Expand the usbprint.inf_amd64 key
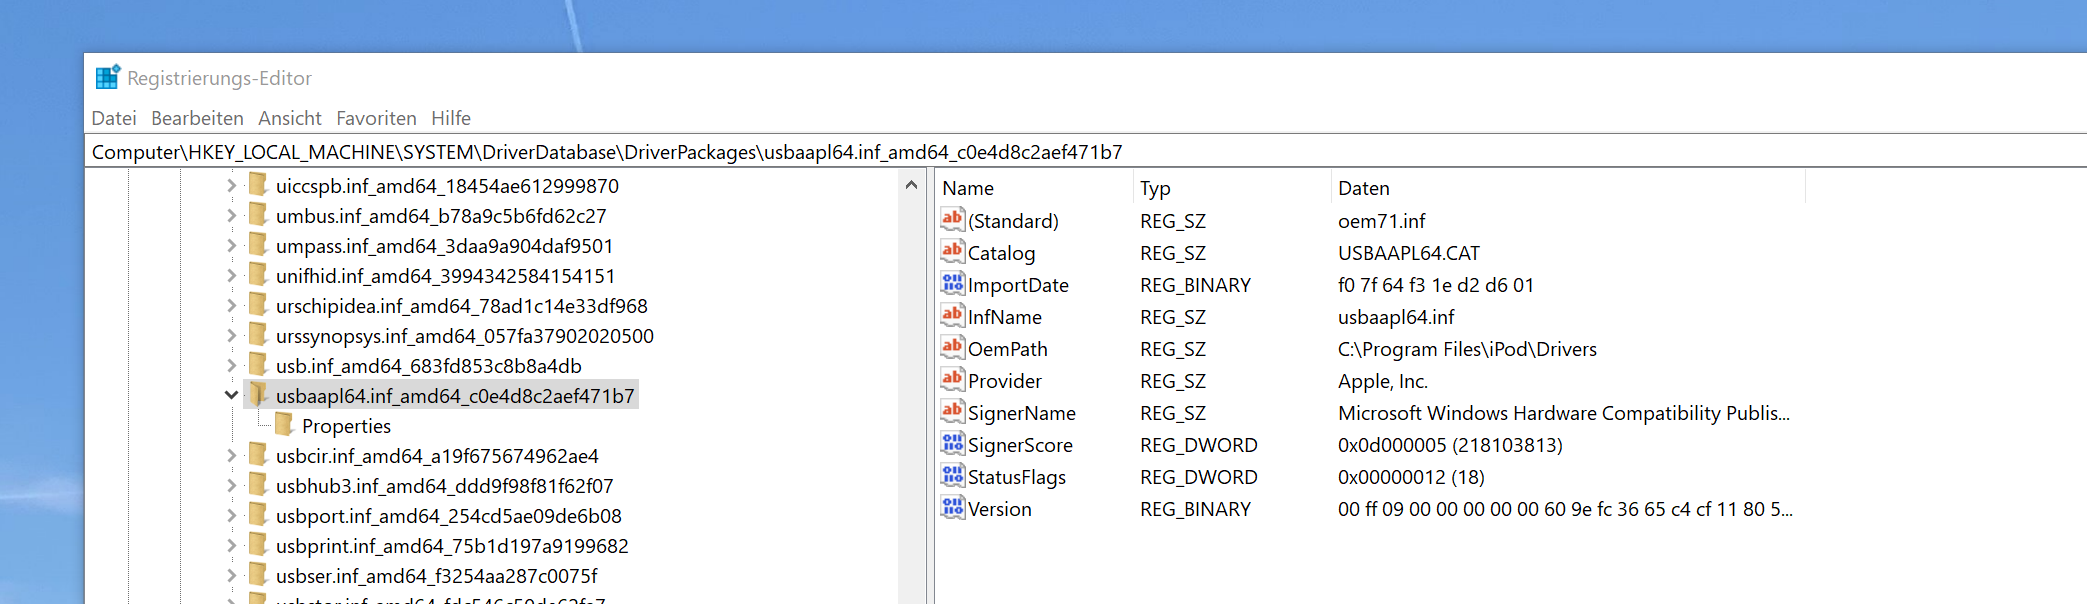This screenshot has width=2087, height=604. click(x=231, y=546)
